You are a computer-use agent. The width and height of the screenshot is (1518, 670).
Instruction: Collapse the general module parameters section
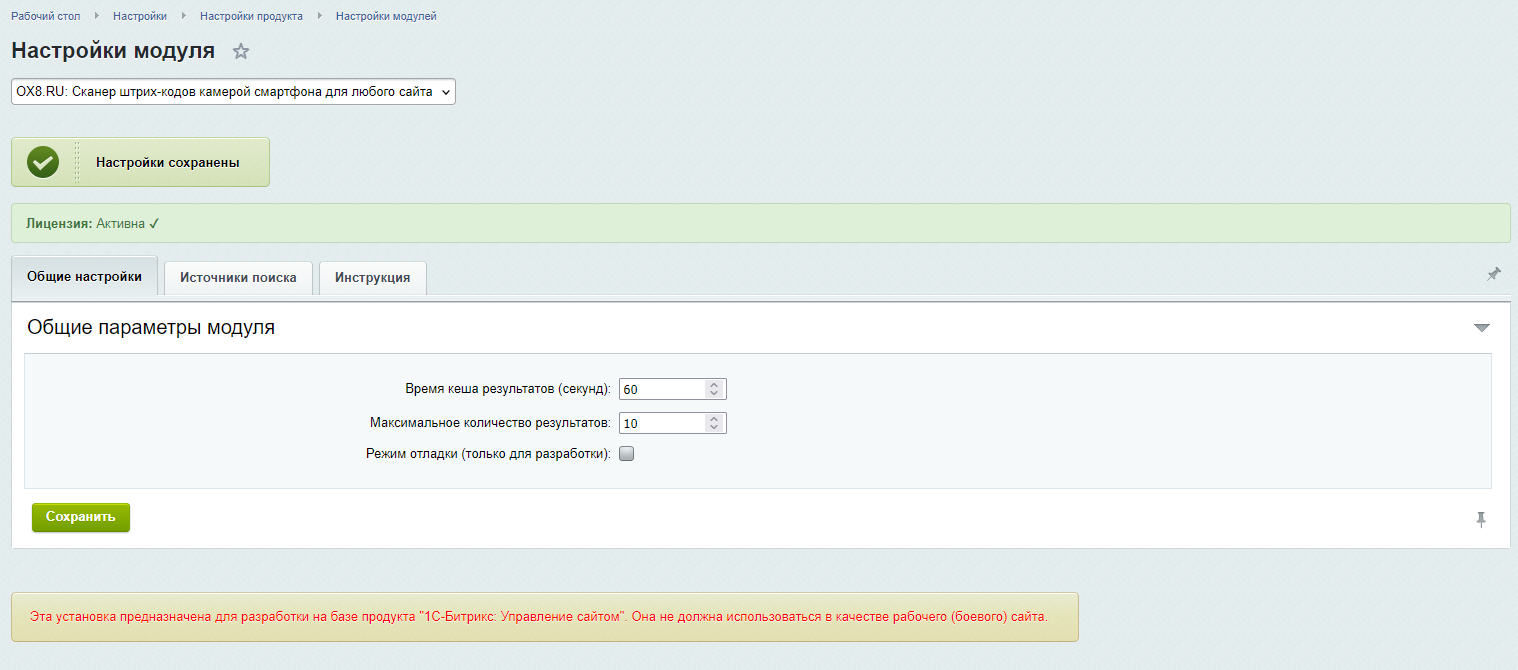coord(1481,328)
